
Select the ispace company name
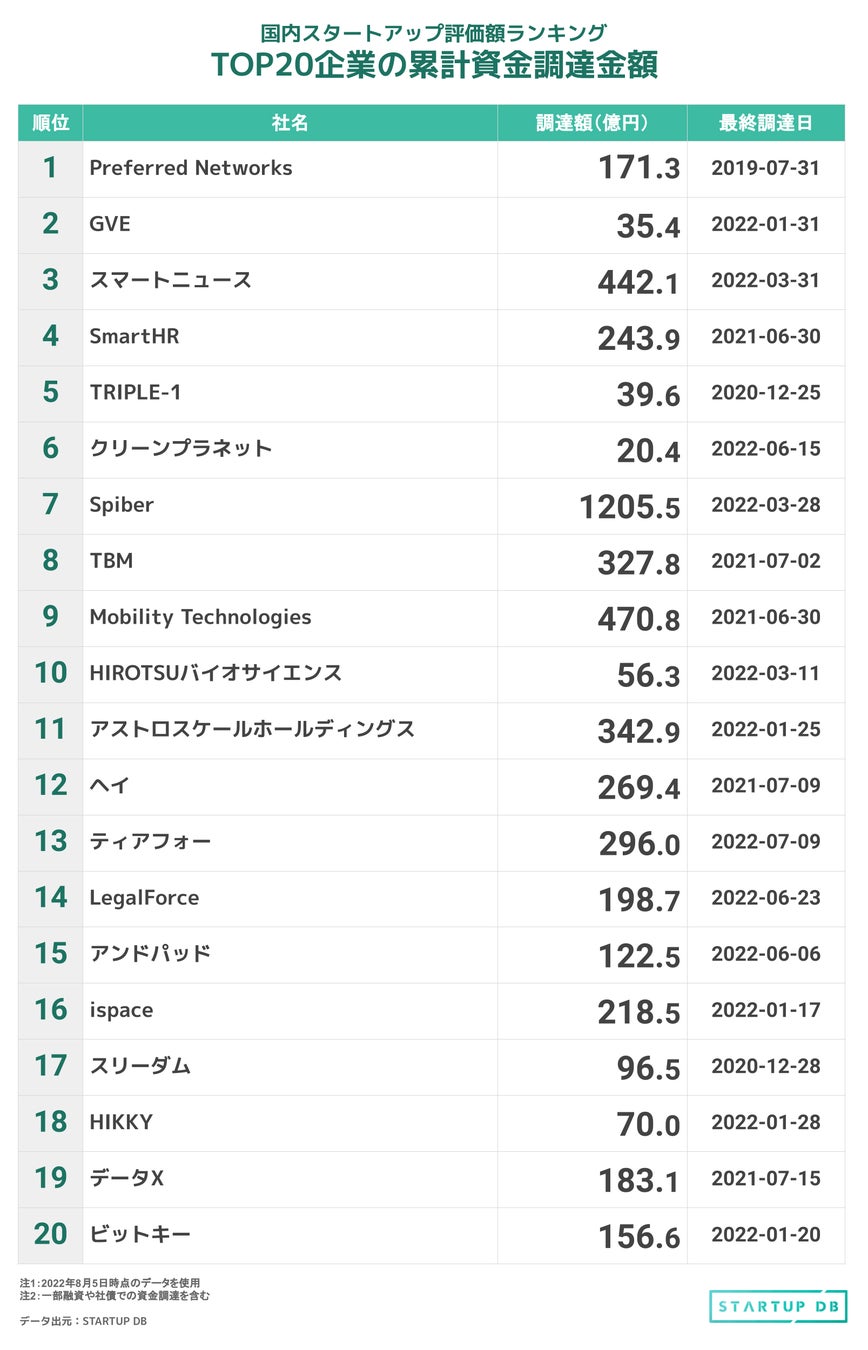pyautogui.click(x=121, y=1010)
